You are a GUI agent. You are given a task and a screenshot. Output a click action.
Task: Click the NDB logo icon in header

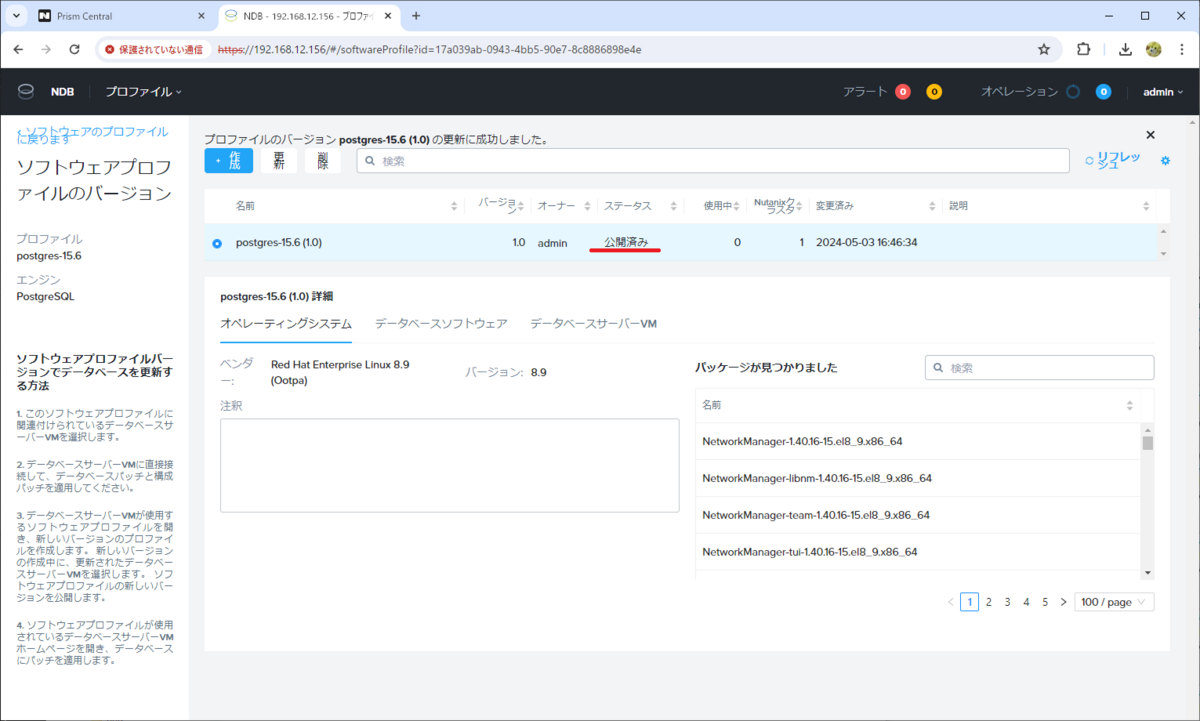[x=25, y=91]
